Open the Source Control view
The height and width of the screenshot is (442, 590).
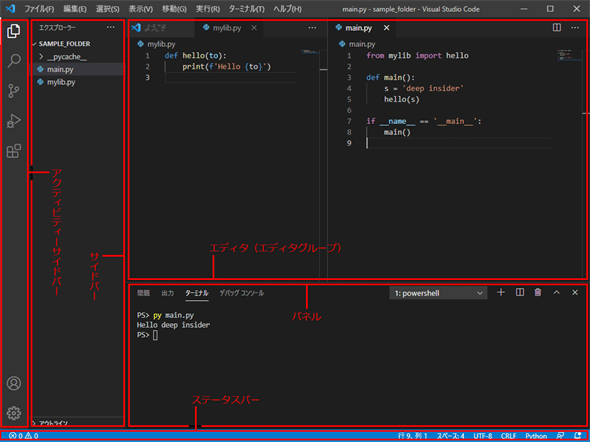(14, 91)
